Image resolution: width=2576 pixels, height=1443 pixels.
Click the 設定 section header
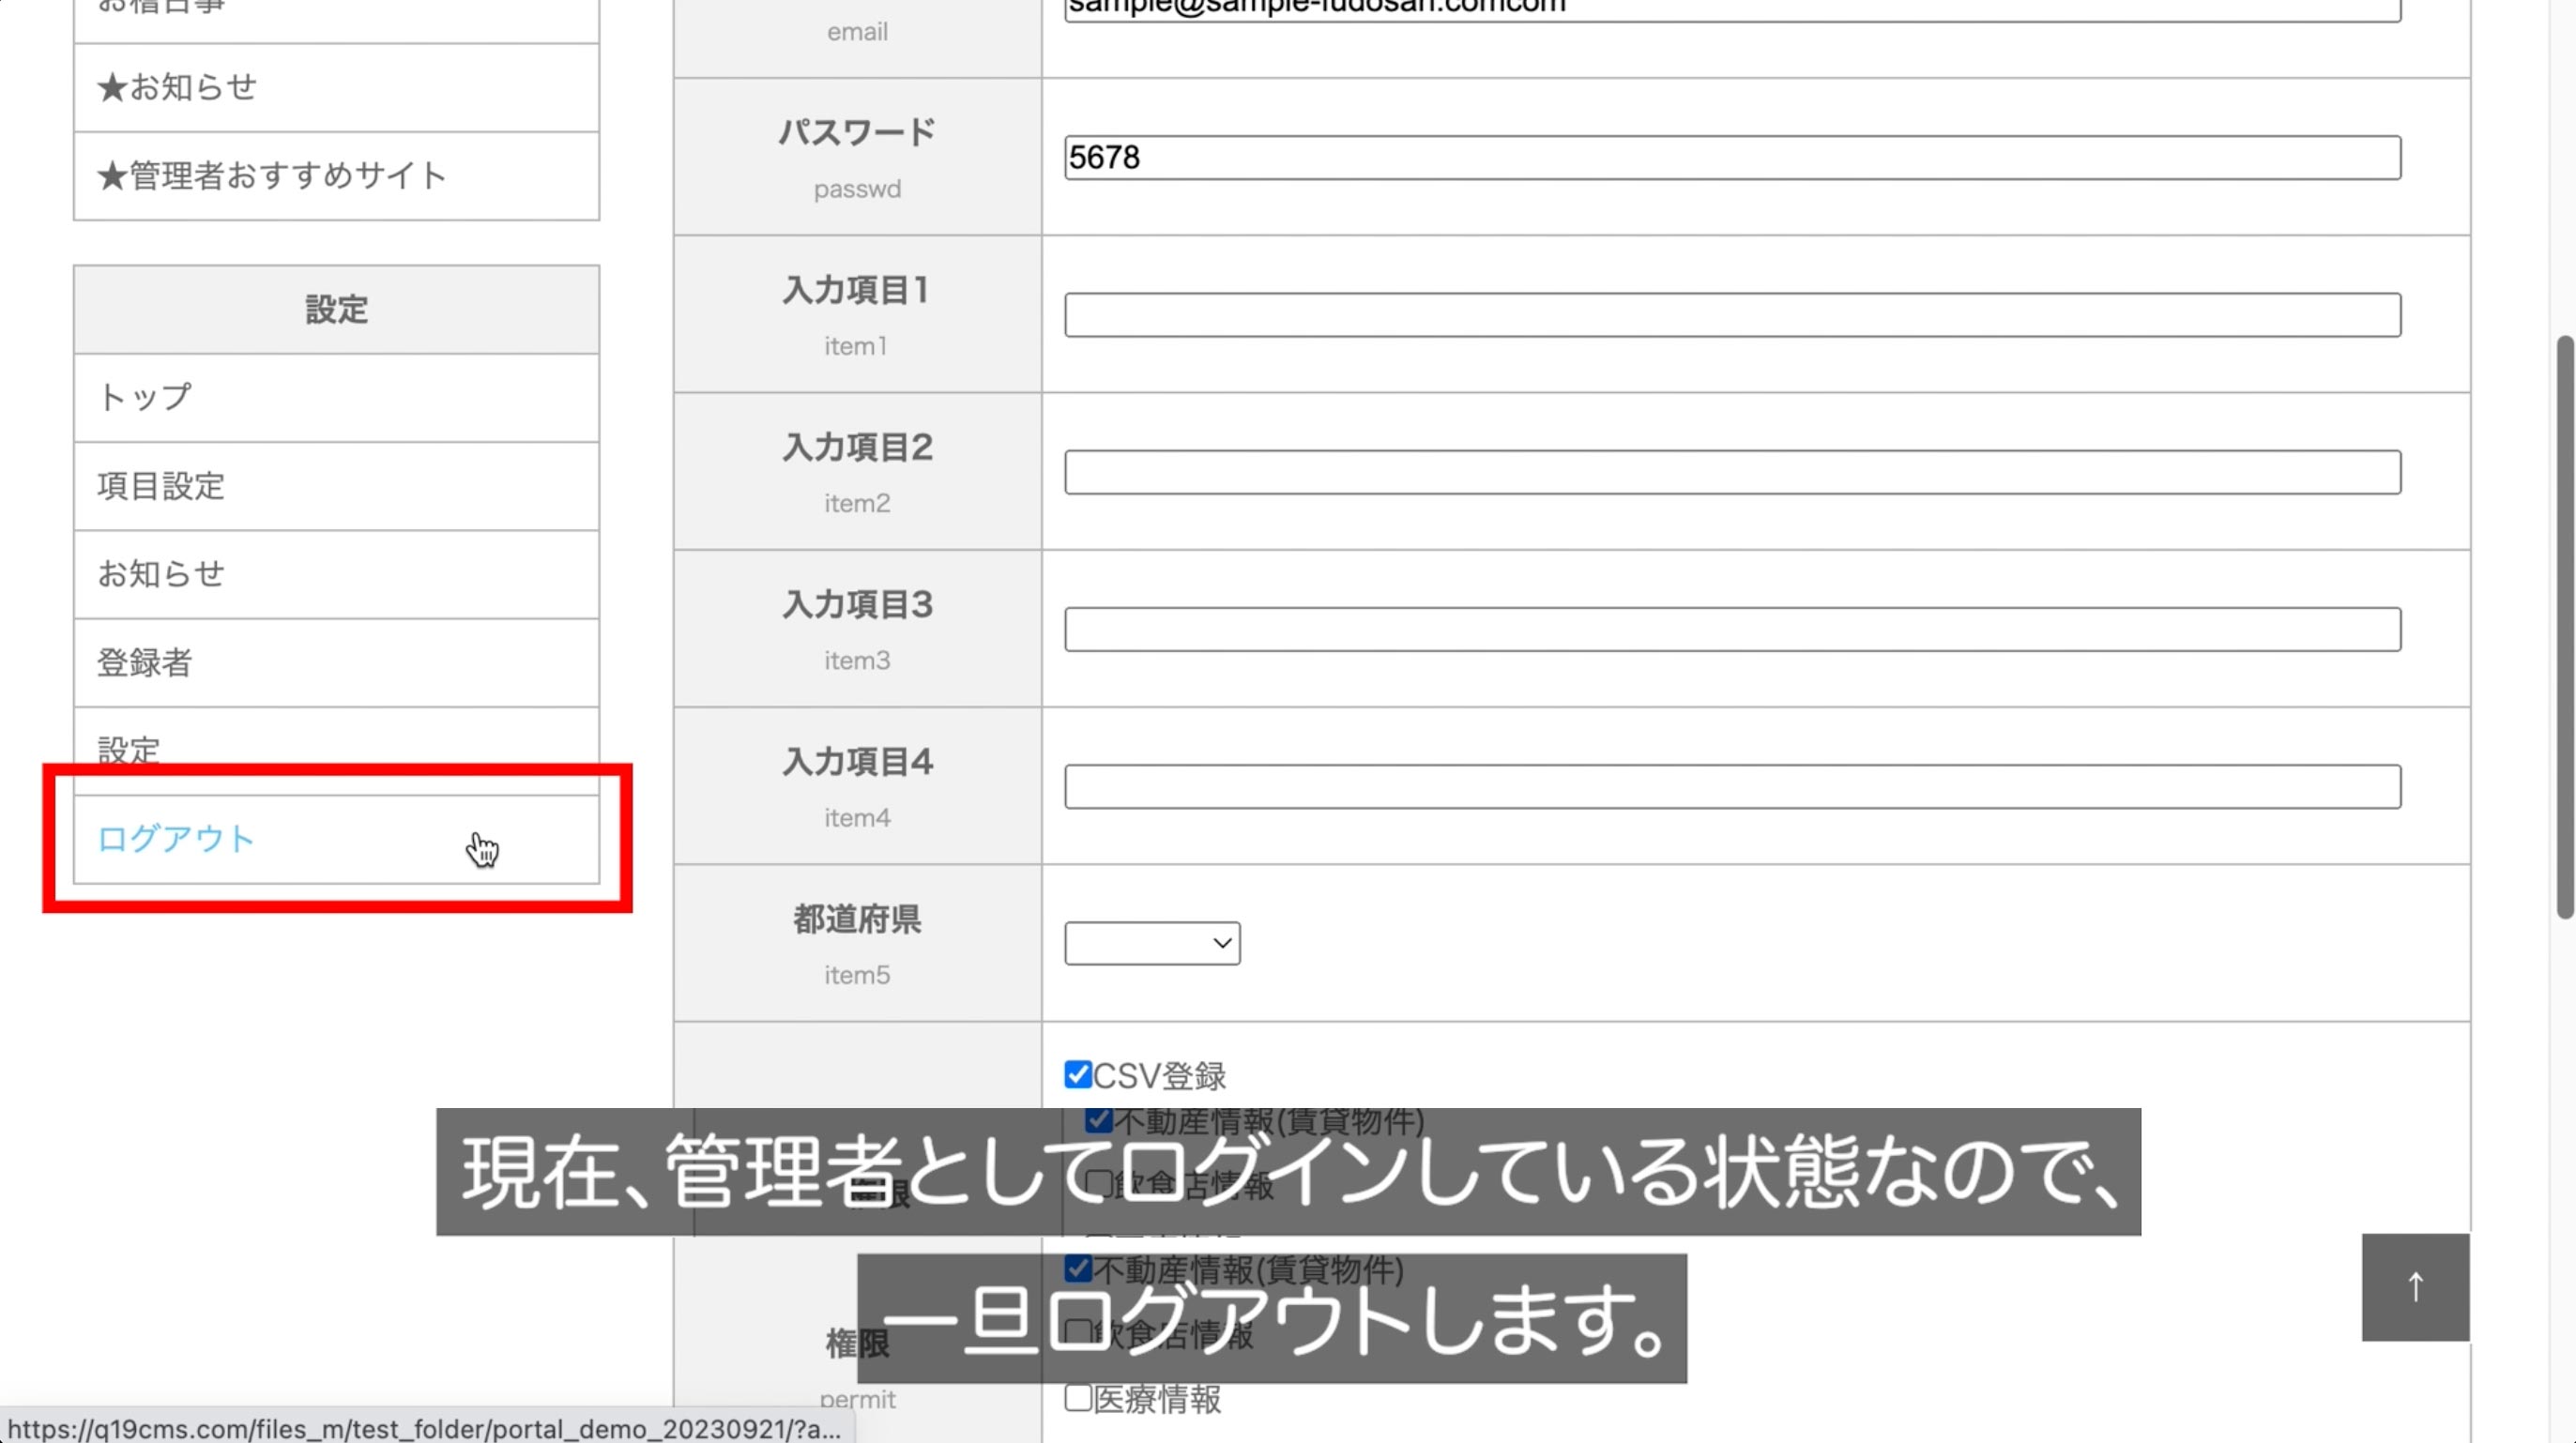pyautogui.click(x=336, y=310)
